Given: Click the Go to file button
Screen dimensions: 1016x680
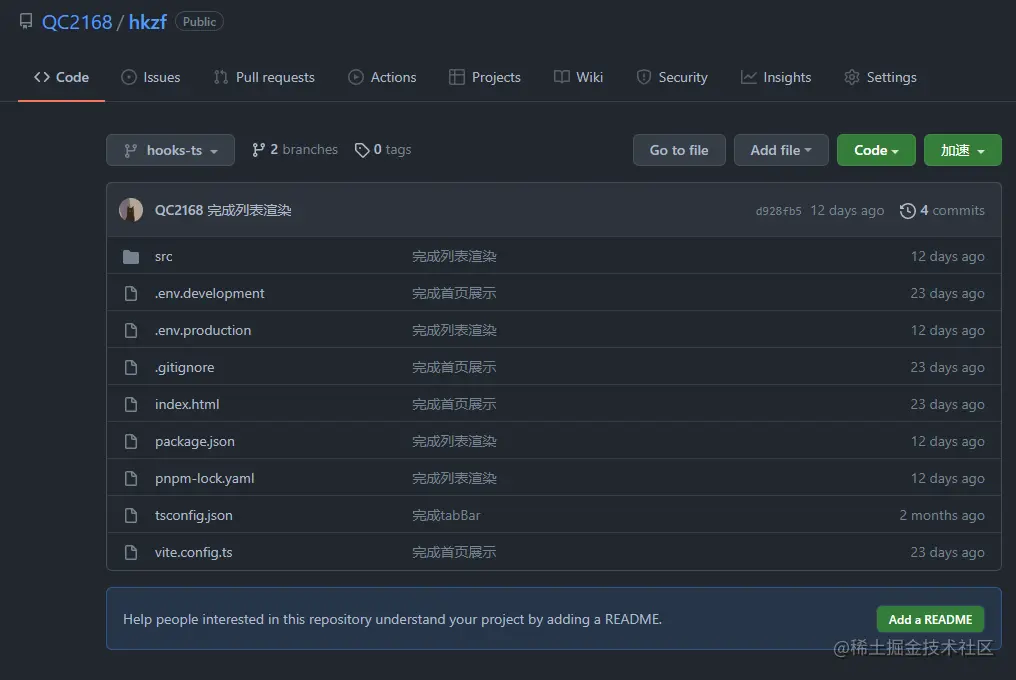Looking at the screenshot, I should tap(679, 150).
